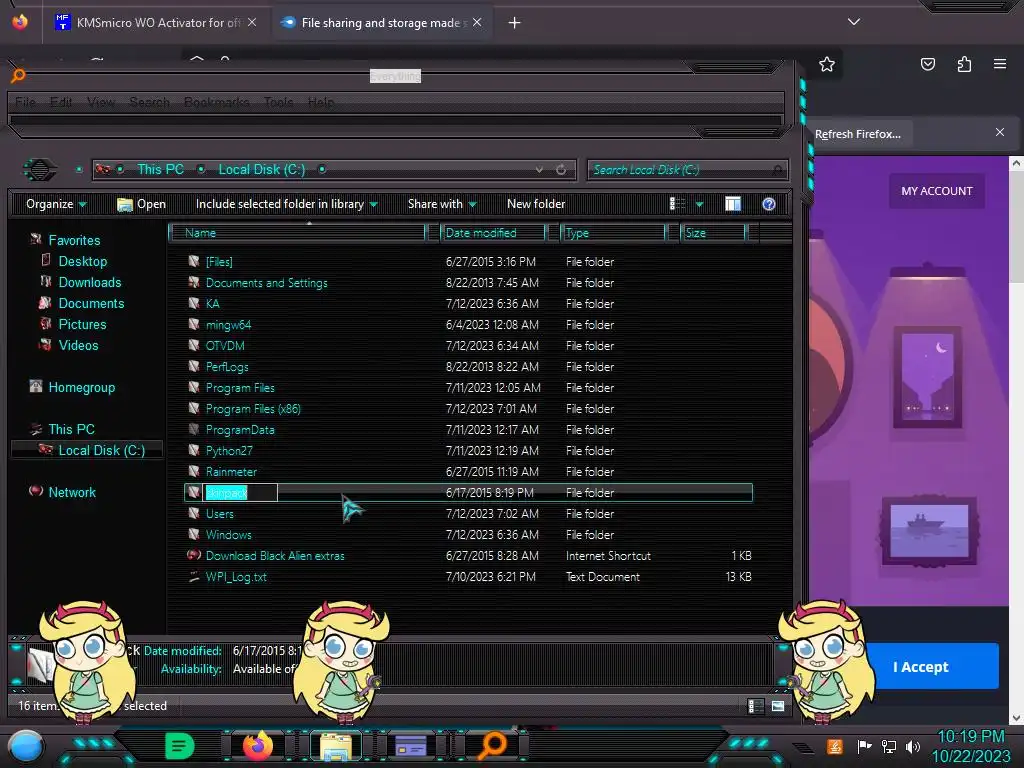Open the address bar history dropdown arrow

point(539,170)
